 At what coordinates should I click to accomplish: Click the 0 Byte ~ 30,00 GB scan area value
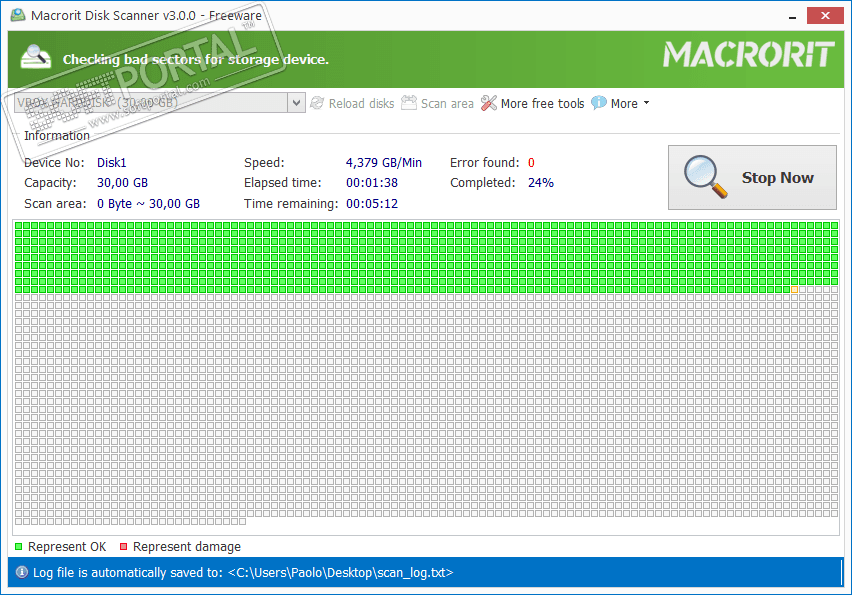(148, 204)
